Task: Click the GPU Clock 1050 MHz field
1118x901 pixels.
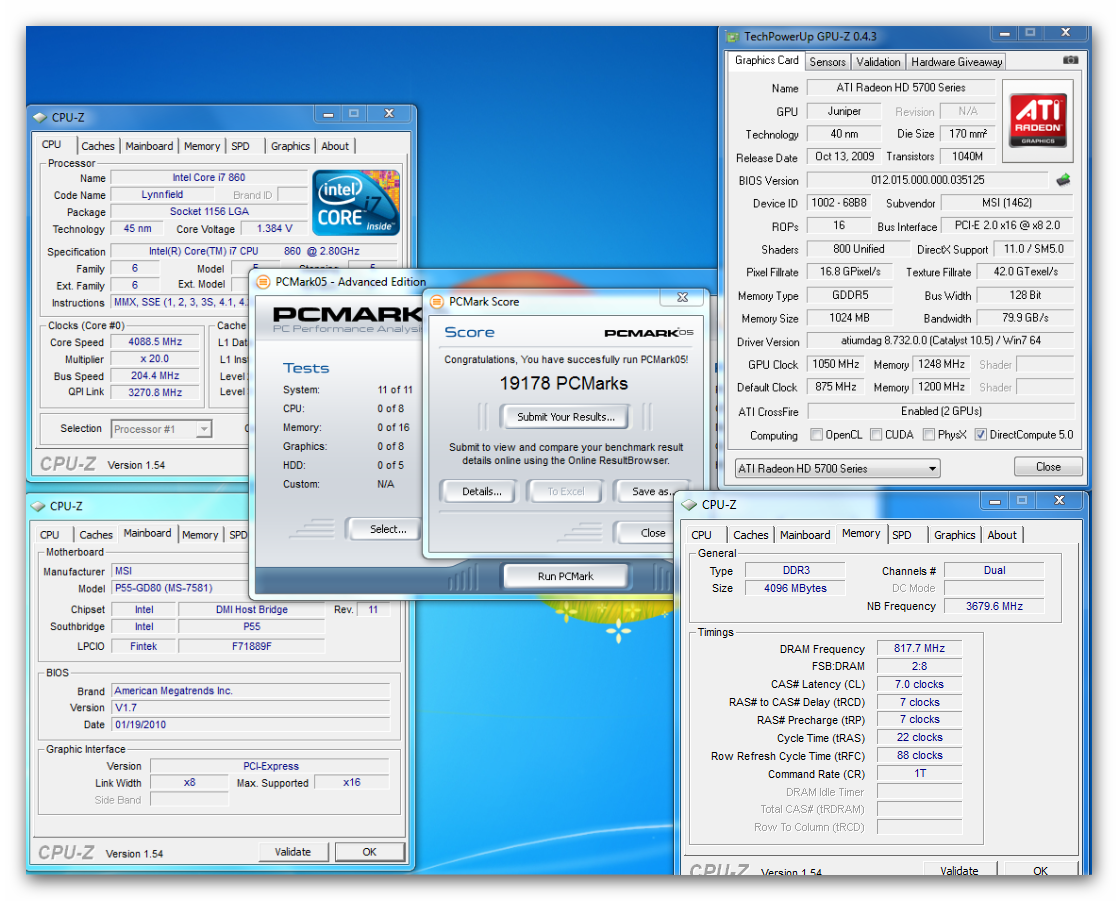Action: tap(836, 364)
